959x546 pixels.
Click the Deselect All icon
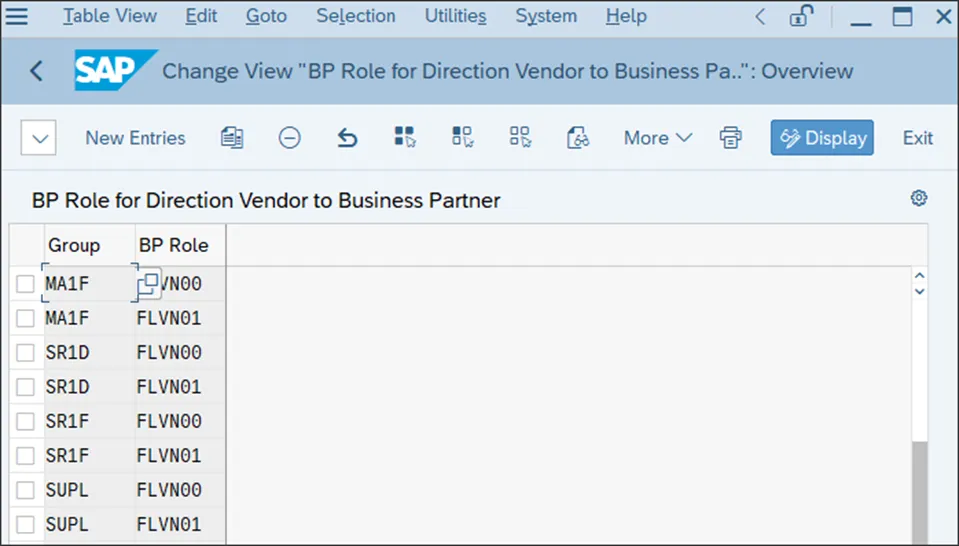[x=520, y=137]
